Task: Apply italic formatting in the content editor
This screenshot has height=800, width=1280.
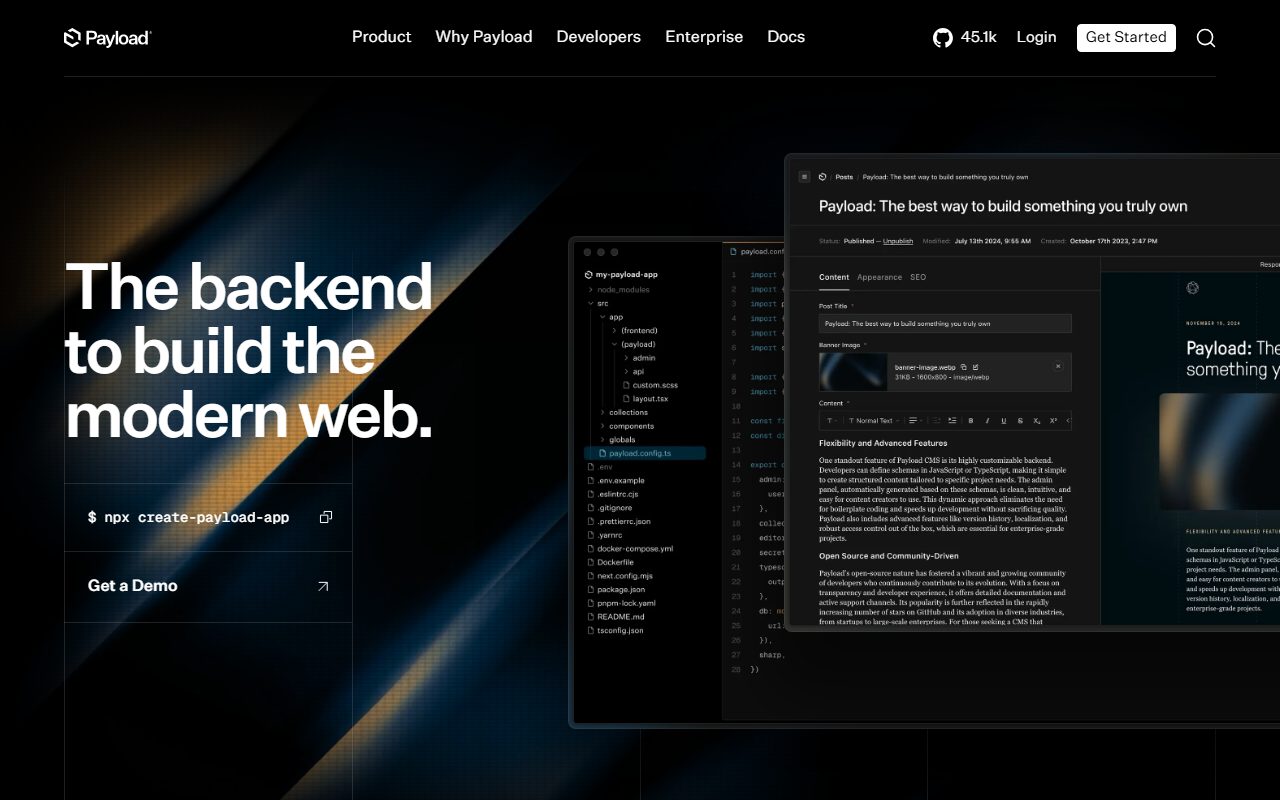Action: 987,421
